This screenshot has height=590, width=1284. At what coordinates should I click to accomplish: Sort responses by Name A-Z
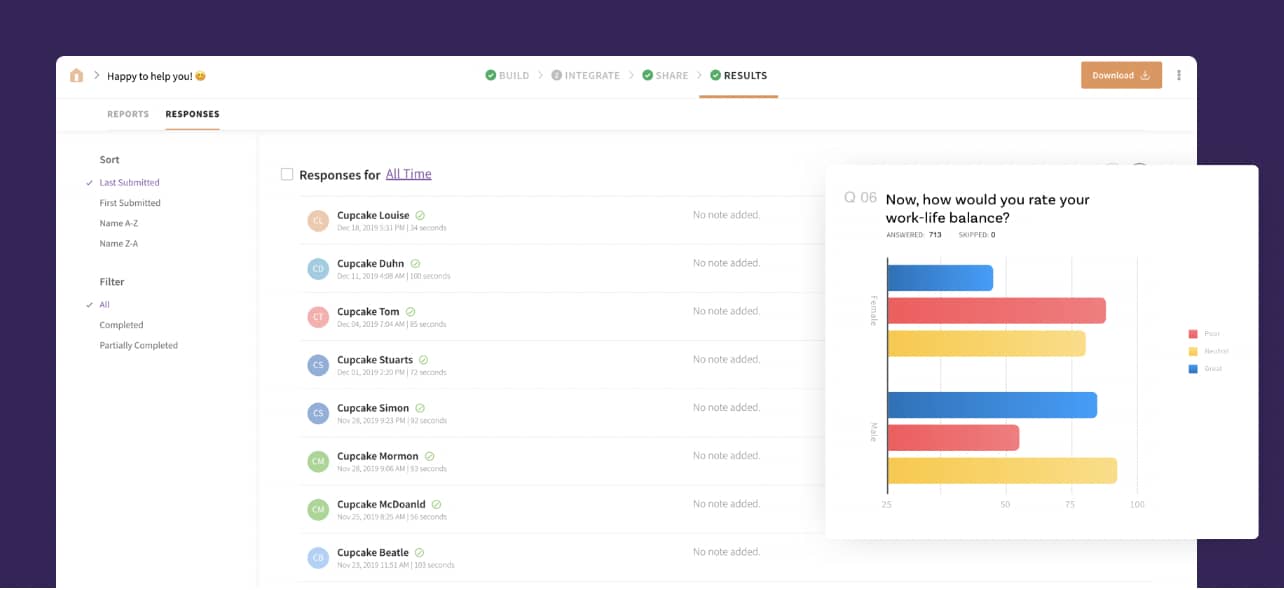tap(118, 224)
